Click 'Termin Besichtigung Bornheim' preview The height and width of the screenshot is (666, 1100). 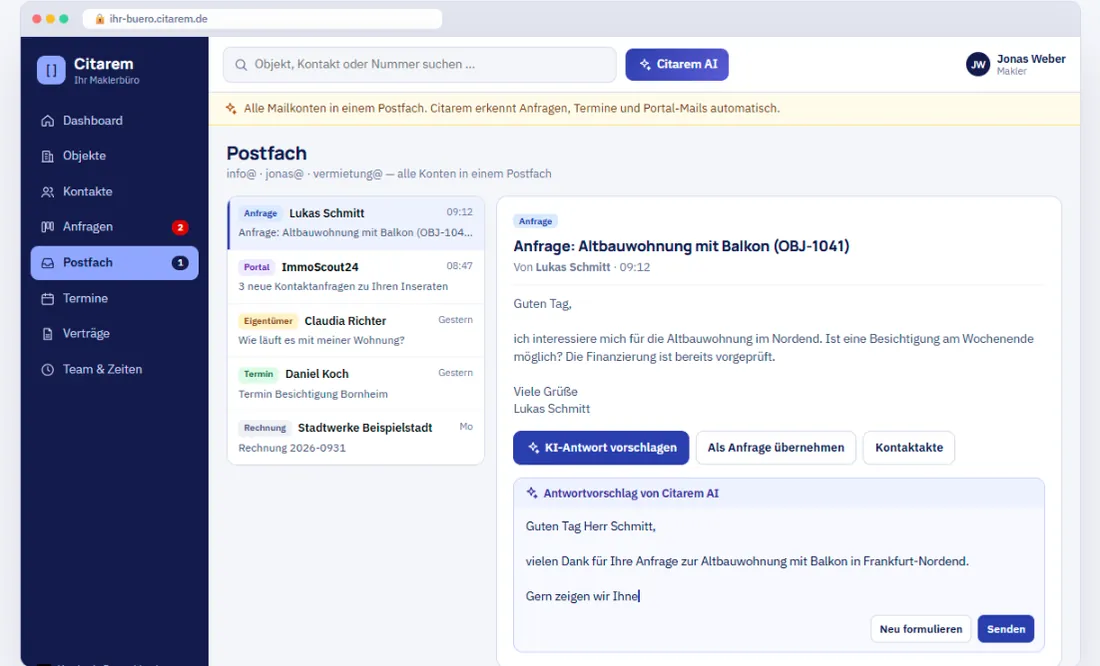point(313,394)
